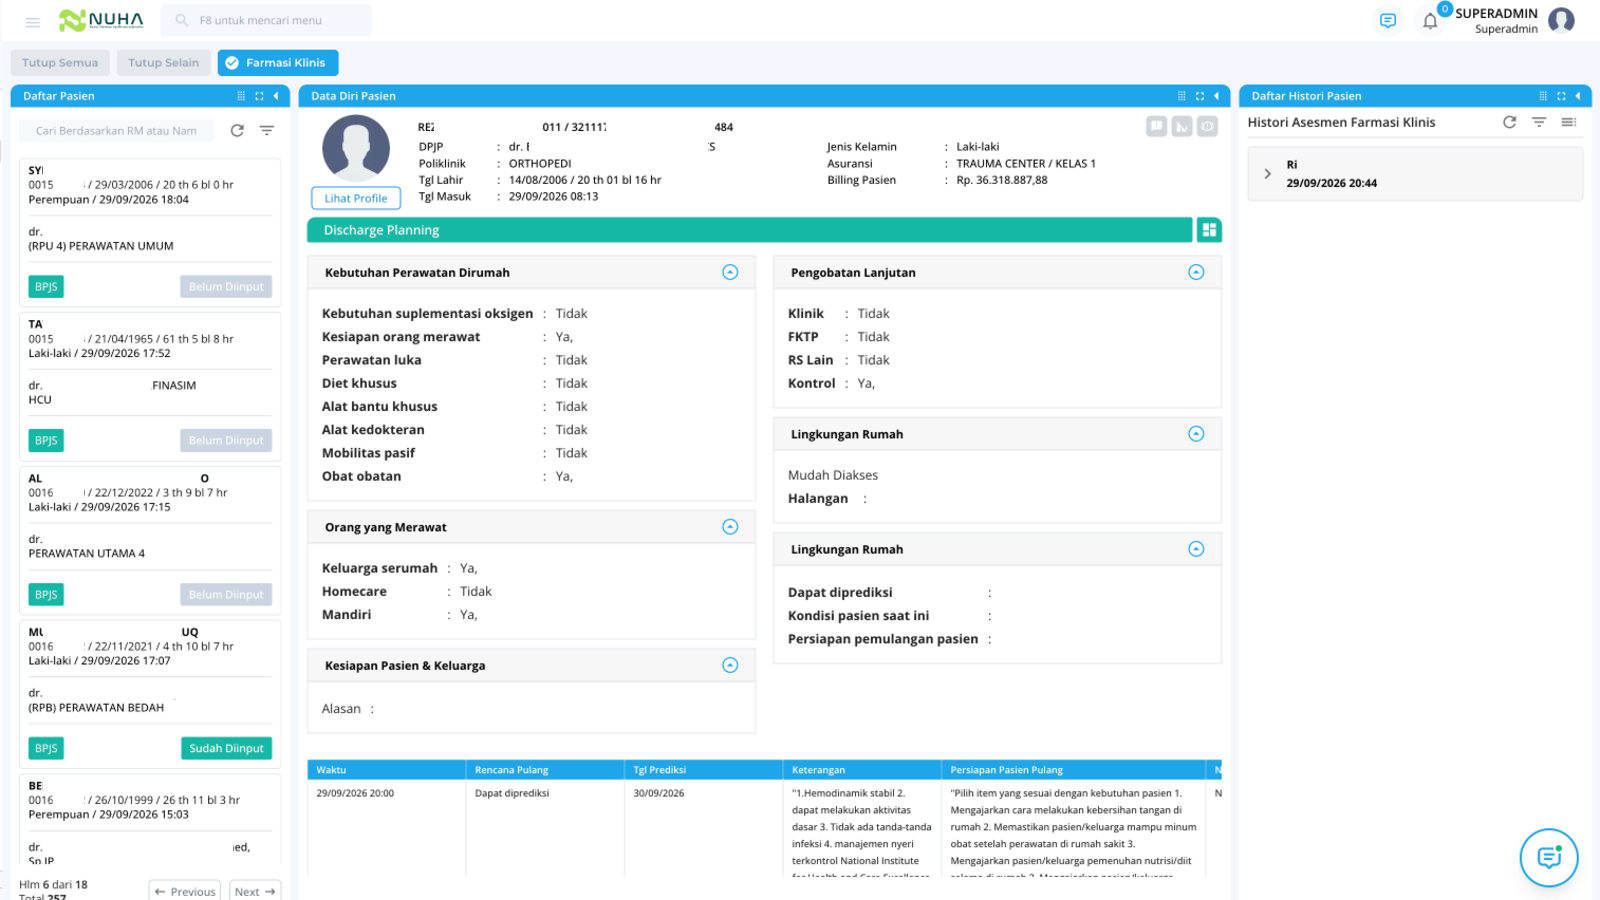The image size is (1600, 900).
Task: Open floating chat bubble button
Action: tap(1549, 857)
